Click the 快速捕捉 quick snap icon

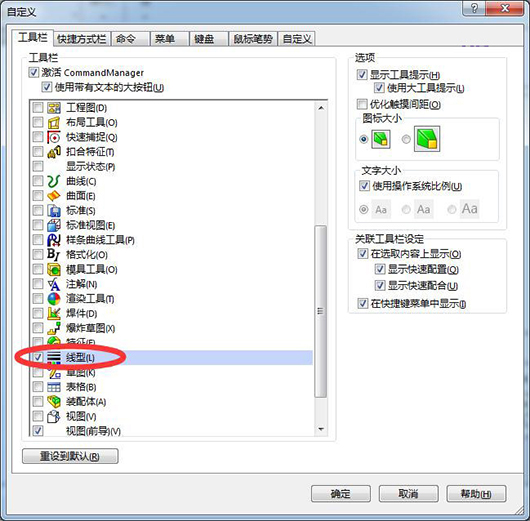coord(54,137)
